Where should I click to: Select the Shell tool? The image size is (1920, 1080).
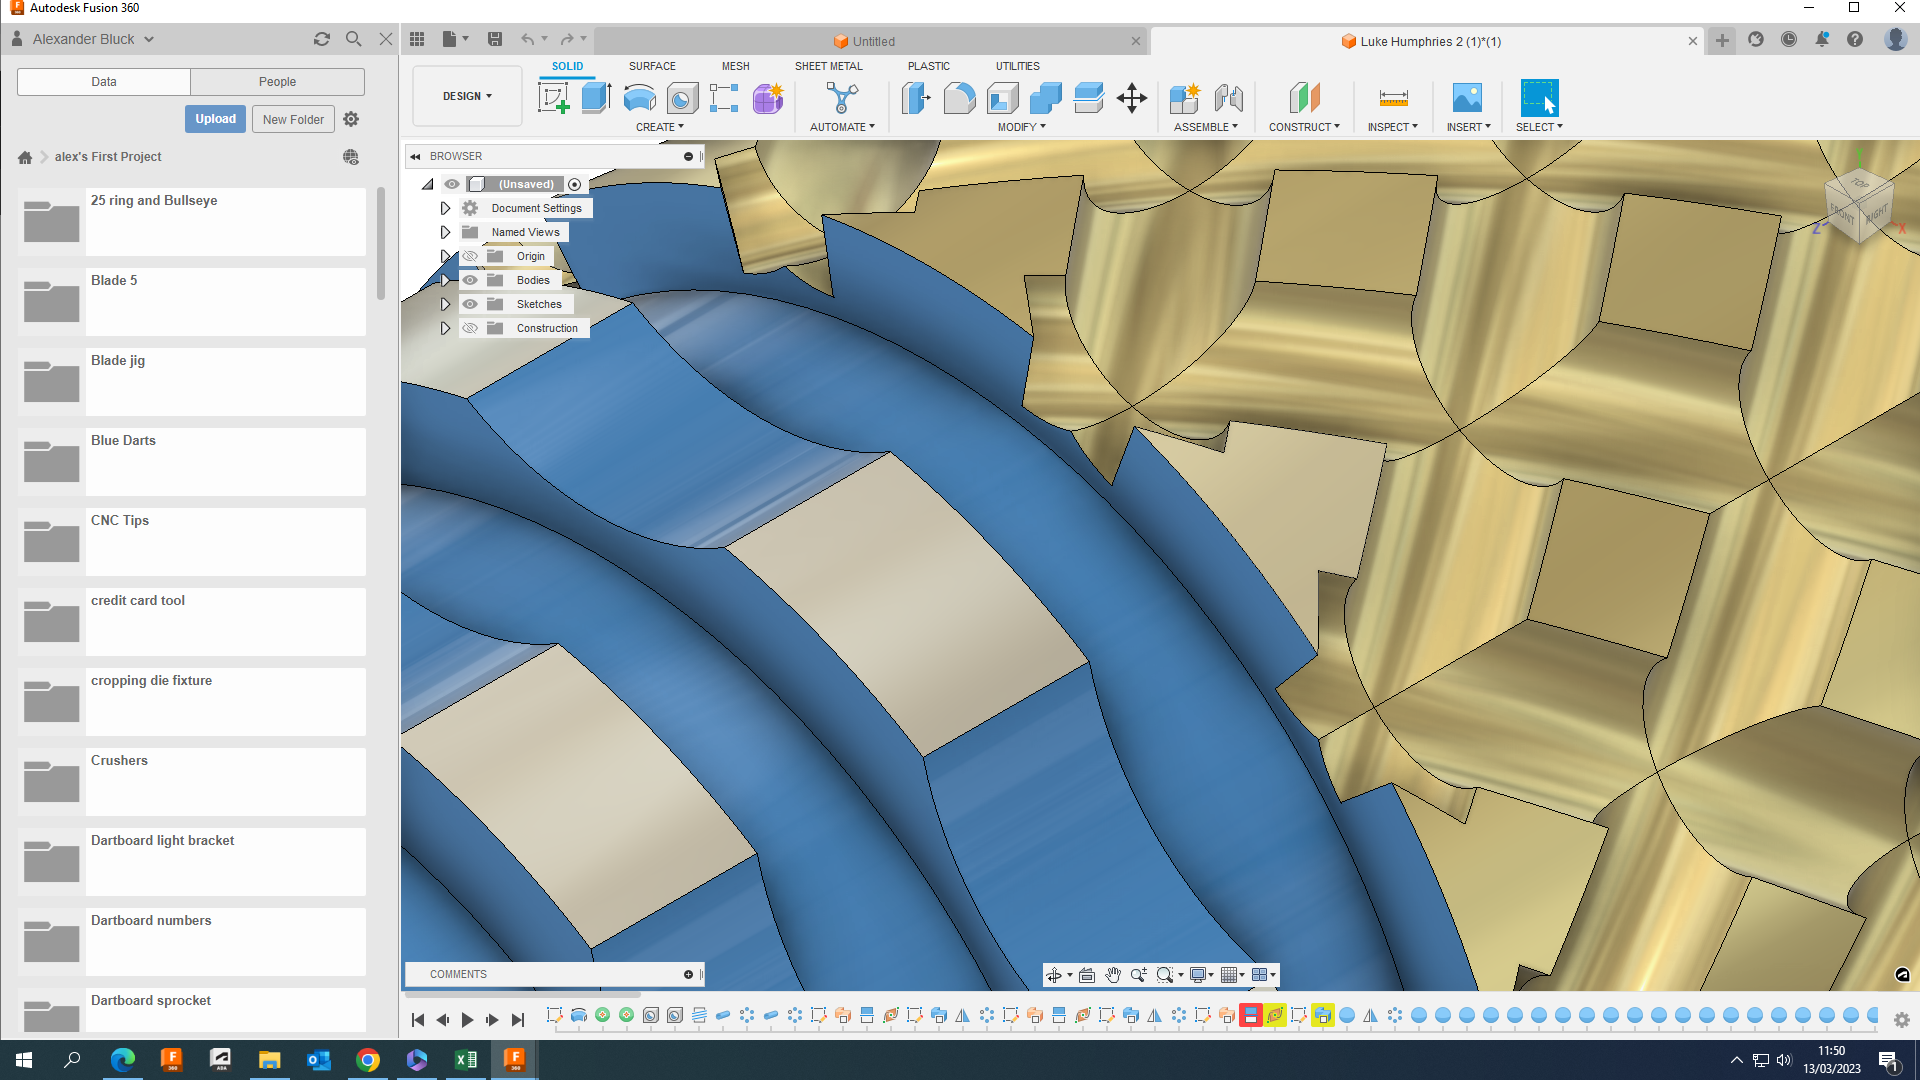point(1002,98)
